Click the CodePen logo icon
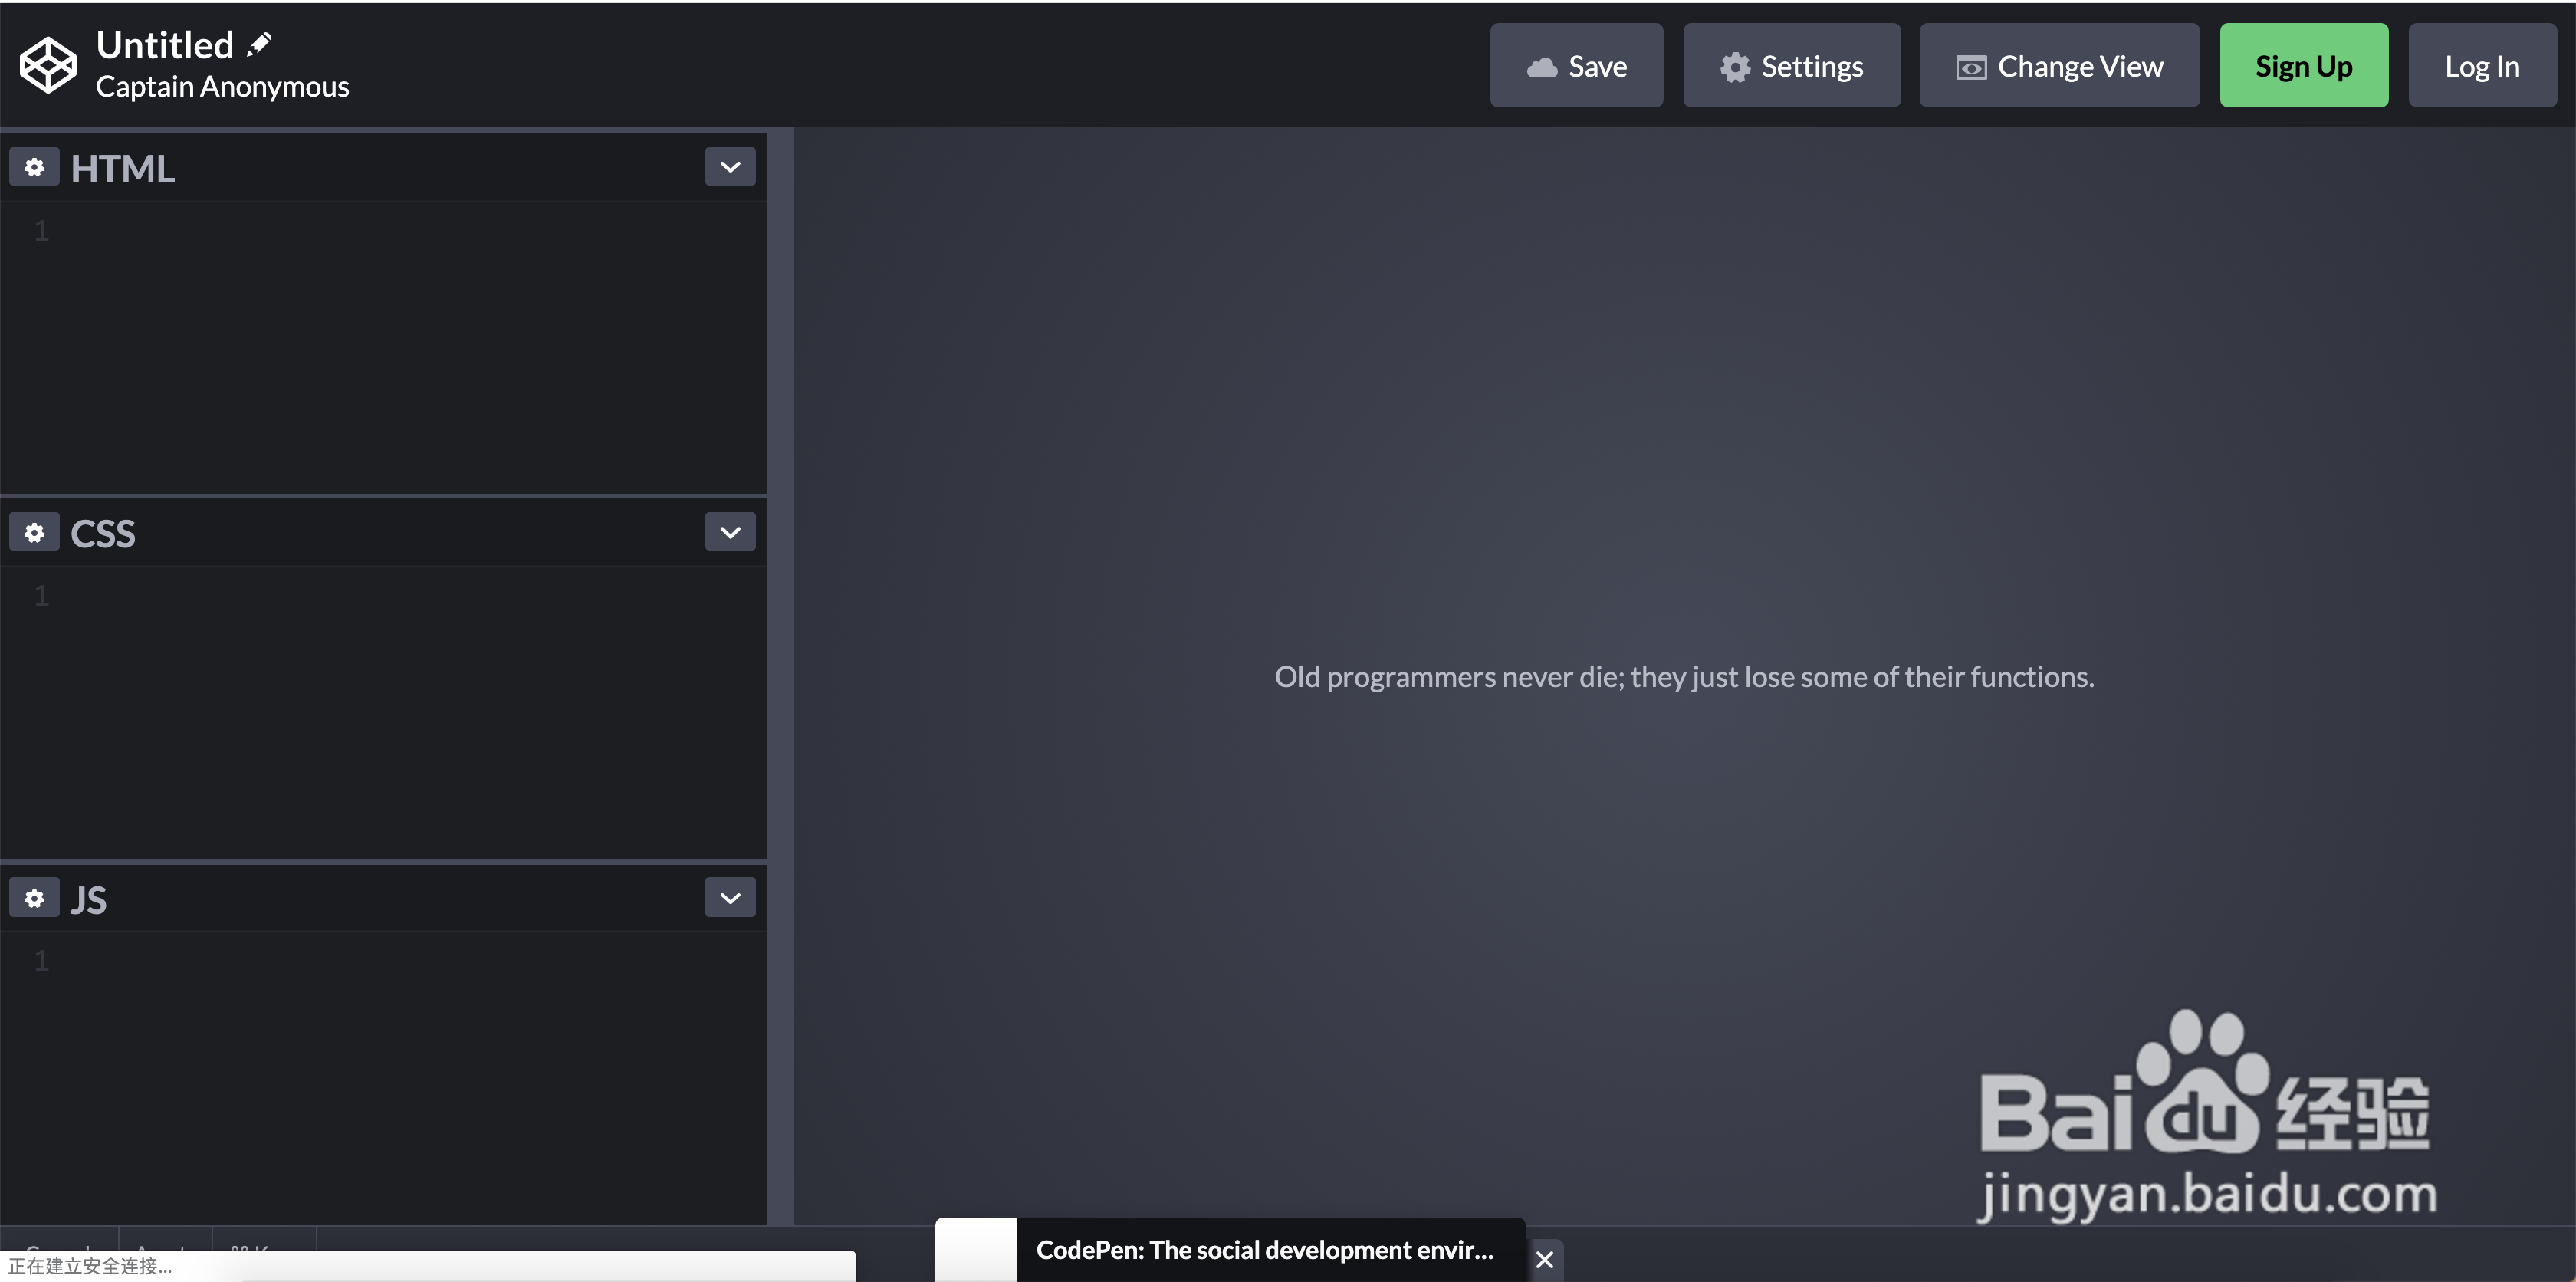This screenshot has width=2576, height=1282. coord(46,66)
